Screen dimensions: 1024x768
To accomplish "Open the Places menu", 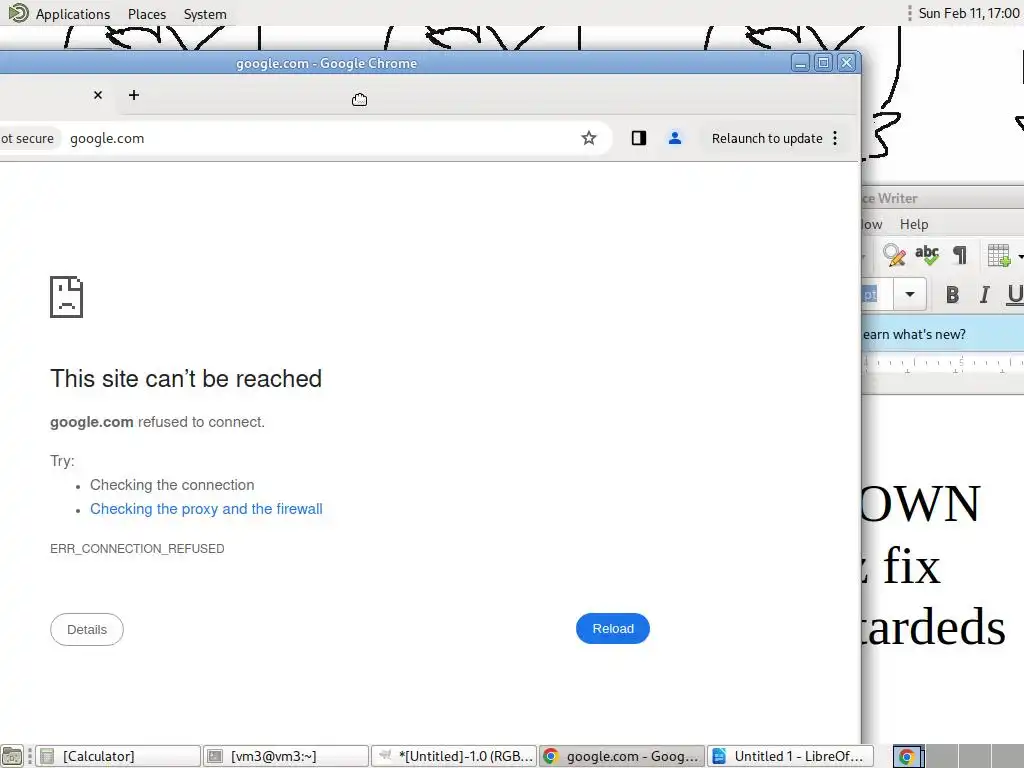I will pos(147,14).
